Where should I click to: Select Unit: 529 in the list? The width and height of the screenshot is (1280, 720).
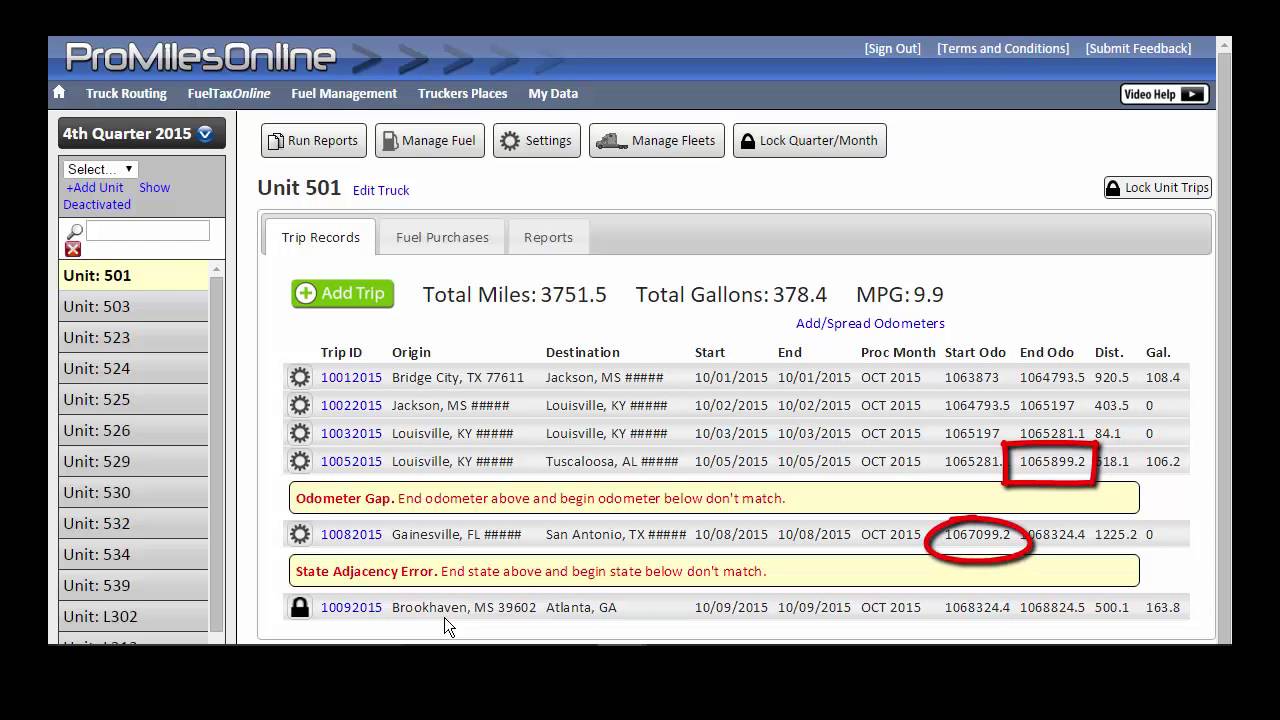pos(133,461)
